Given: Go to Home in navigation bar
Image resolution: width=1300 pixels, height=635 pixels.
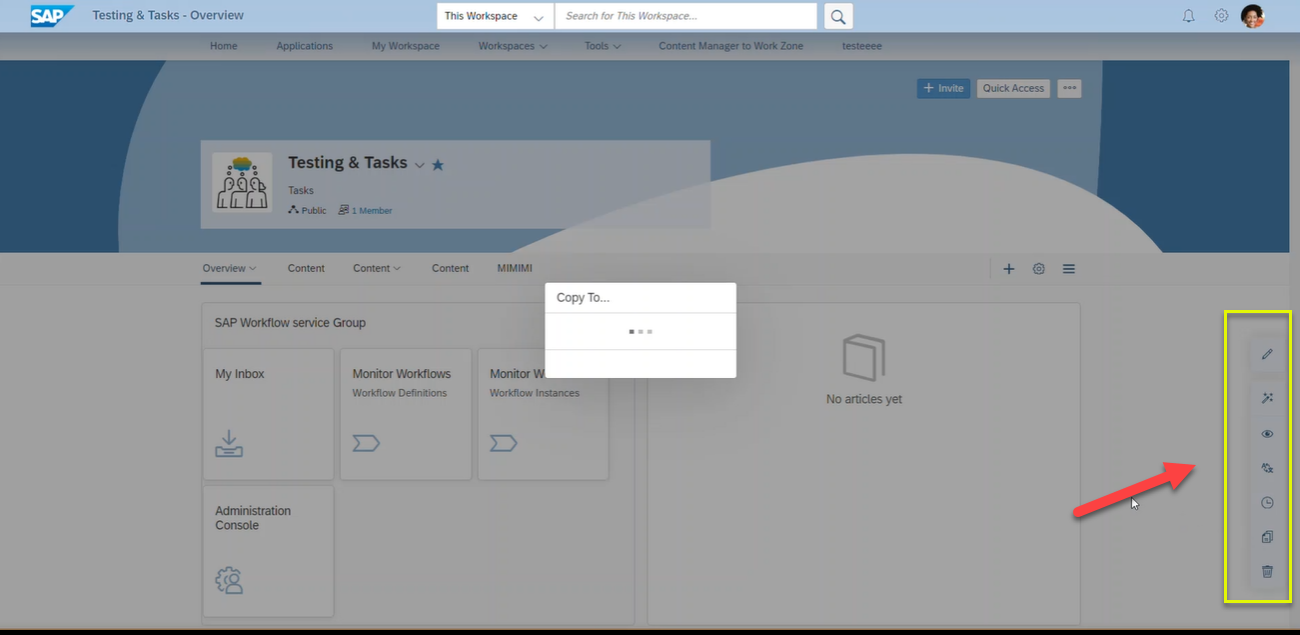Looking at the screenshot, I should (224, 46).
